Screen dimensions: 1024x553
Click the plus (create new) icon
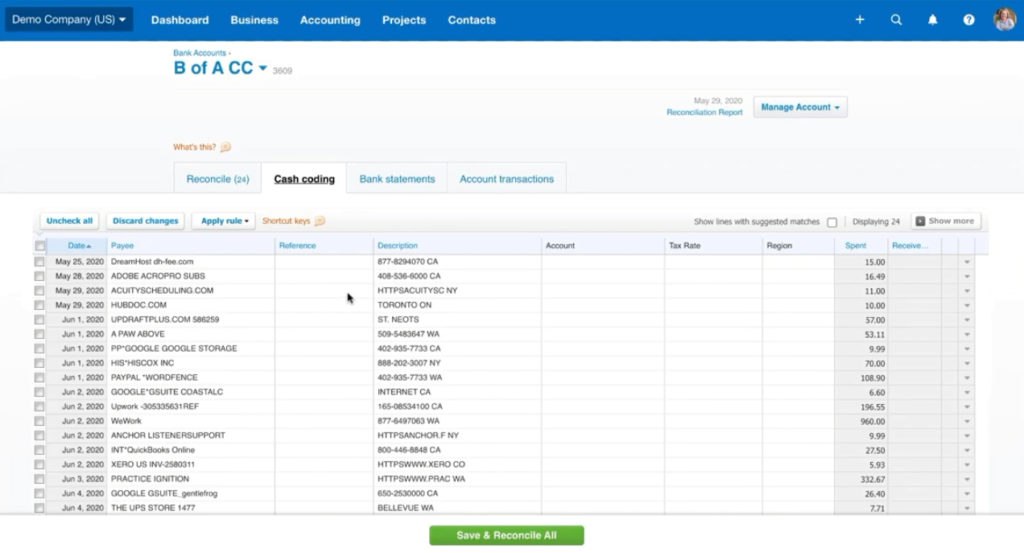859,20
